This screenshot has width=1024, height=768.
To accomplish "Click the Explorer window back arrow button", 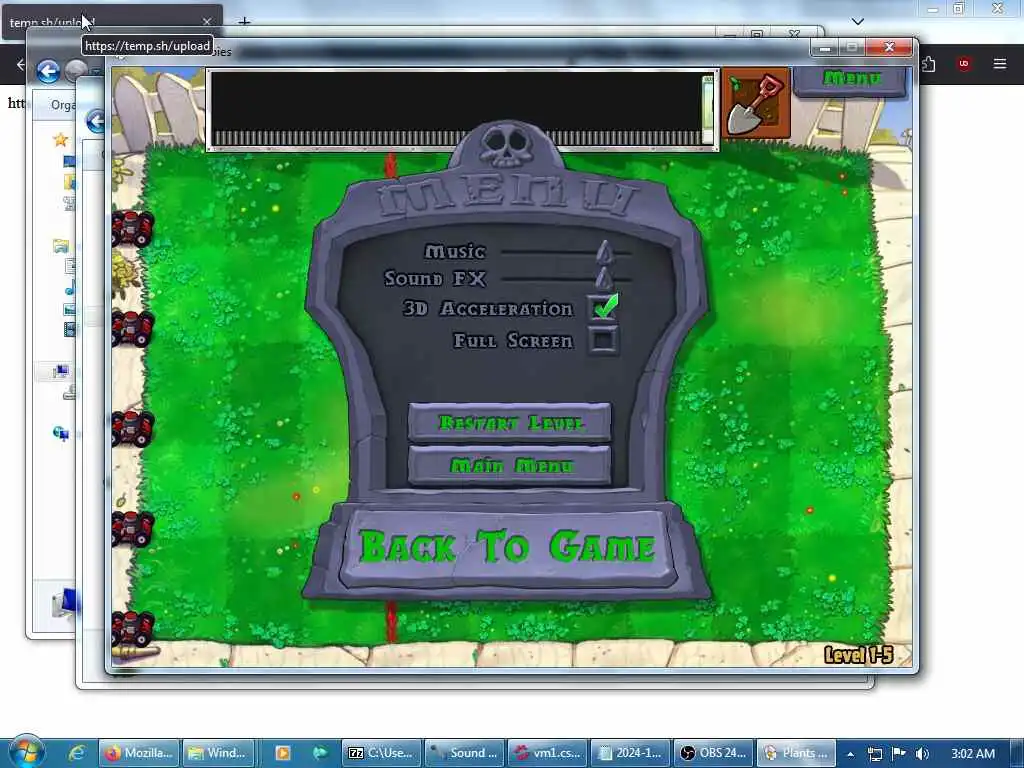I will pyautogui.click(x=48, y=71).
